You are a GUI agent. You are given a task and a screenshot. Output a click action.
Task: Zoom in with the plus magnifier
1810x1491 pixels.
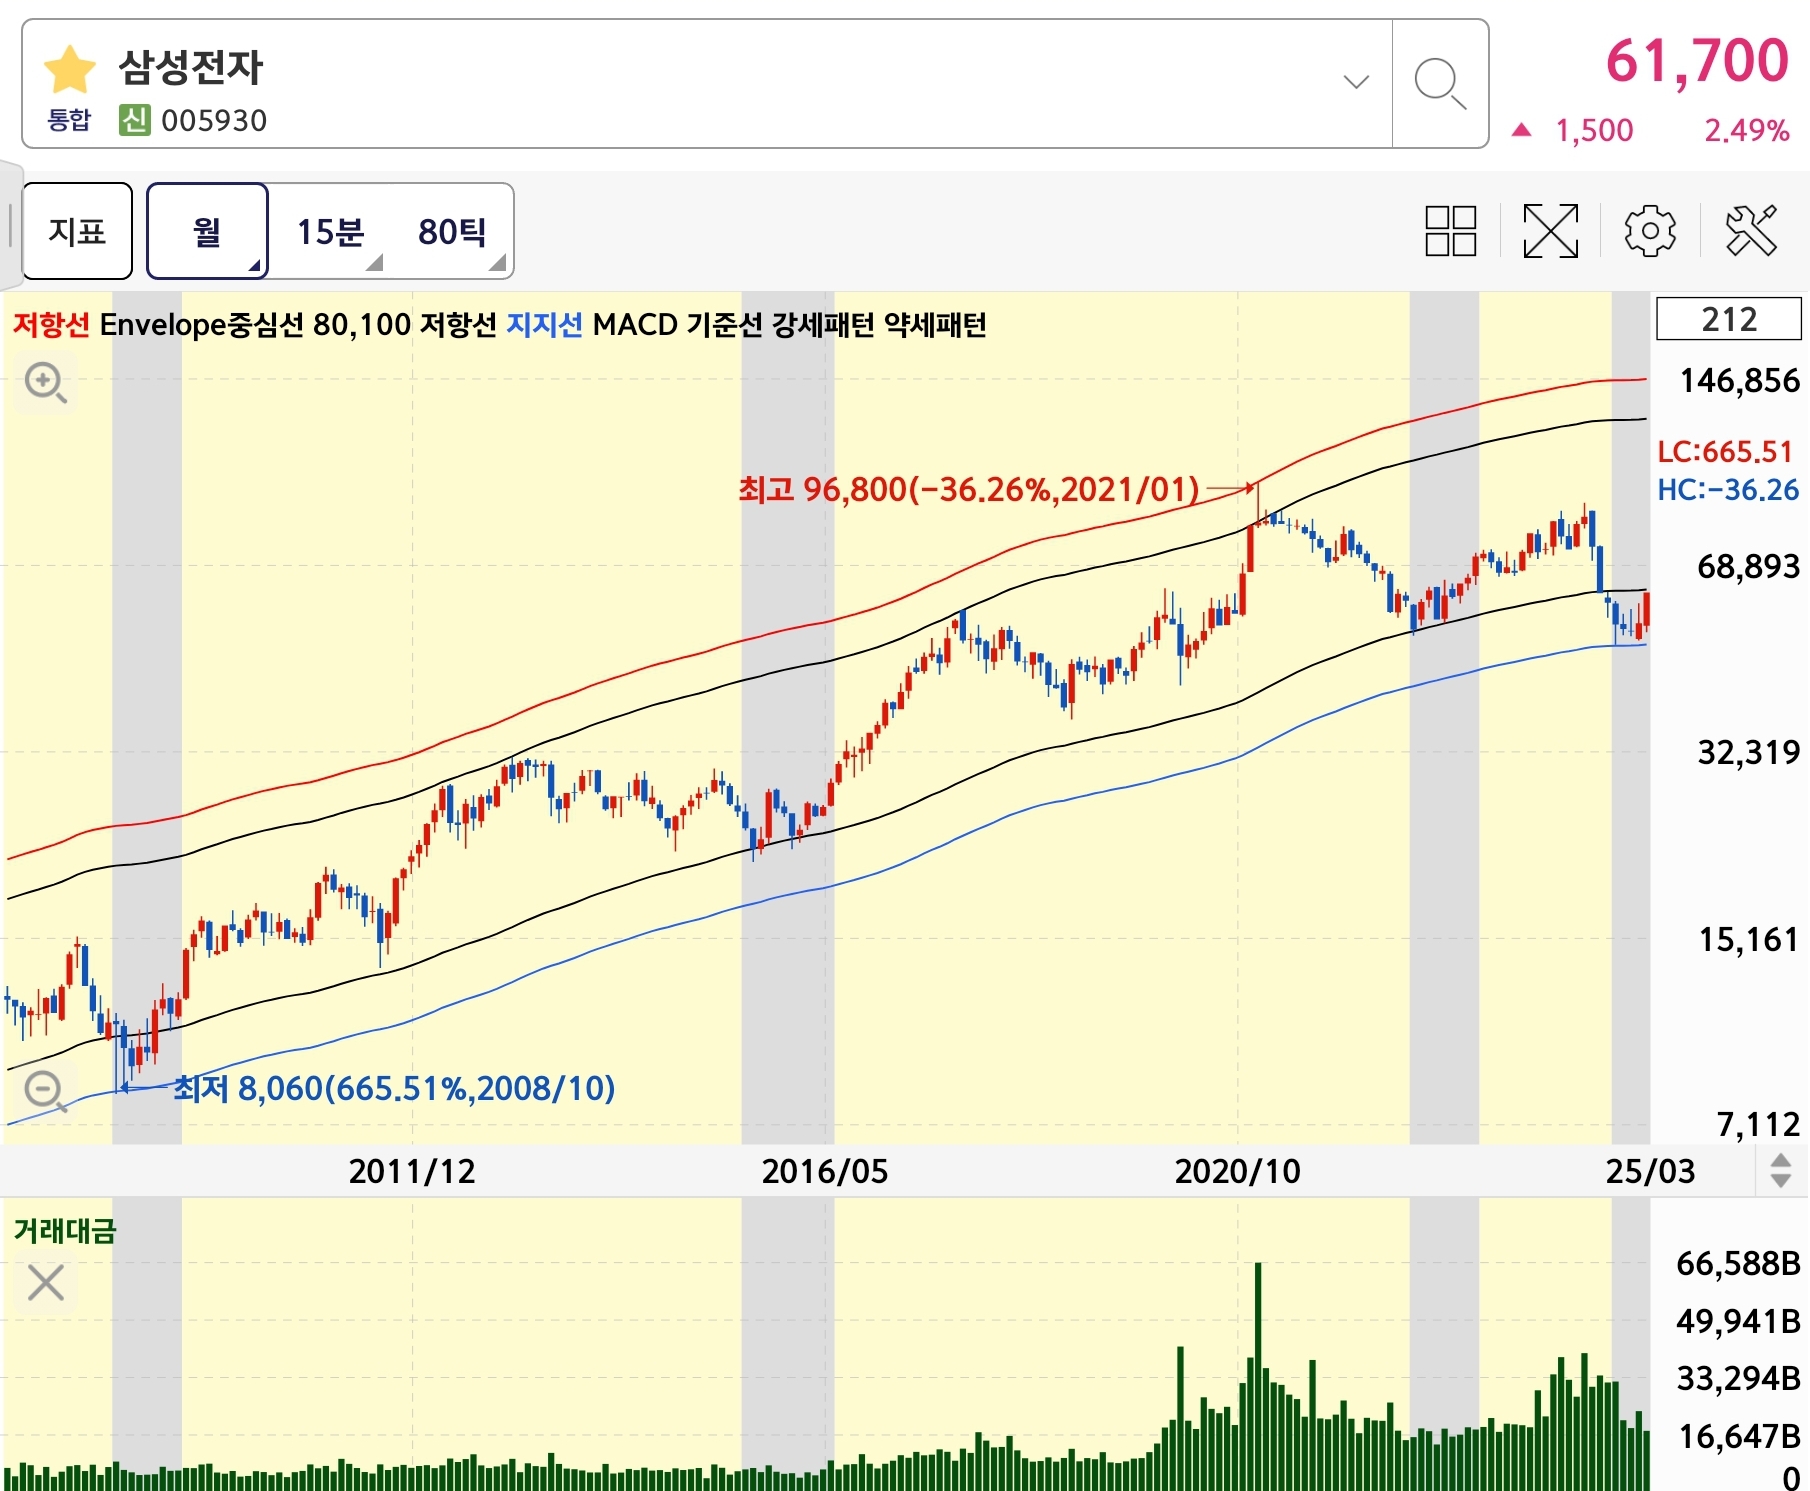[45, 383]
